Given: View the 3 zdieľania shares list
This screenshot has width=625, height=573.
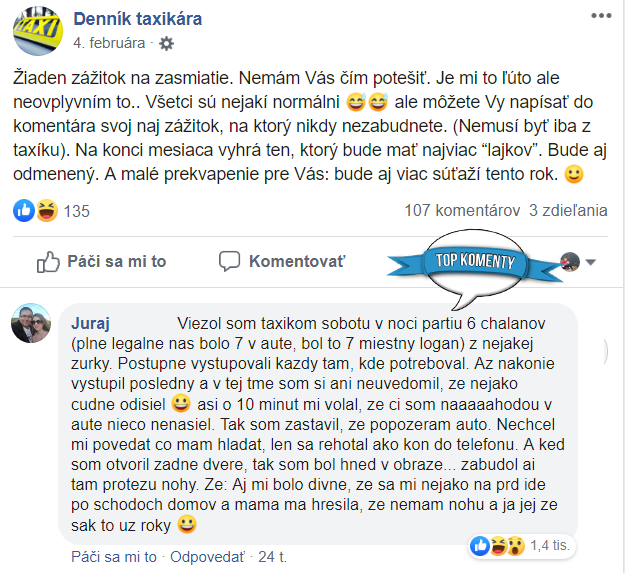Looking at the screenshot, I should click(x=568, y=210).
